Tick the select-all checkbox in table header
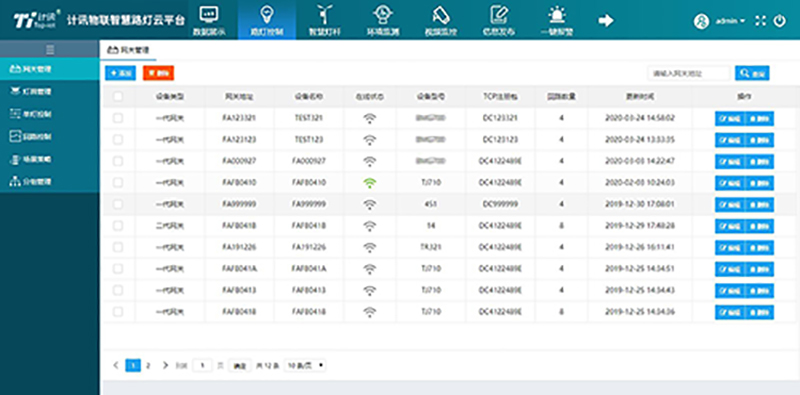The image size is (800, 395). tap(118, 96)
